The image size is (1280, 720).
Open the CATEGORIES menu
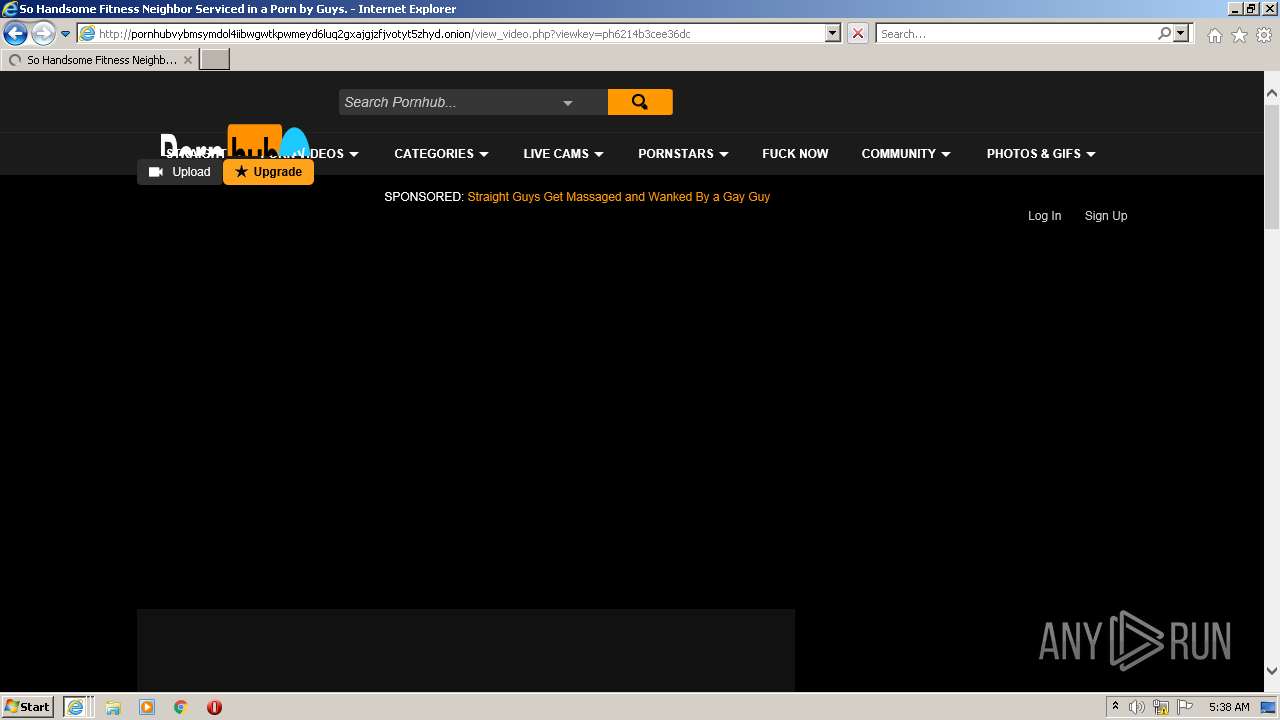441,154
